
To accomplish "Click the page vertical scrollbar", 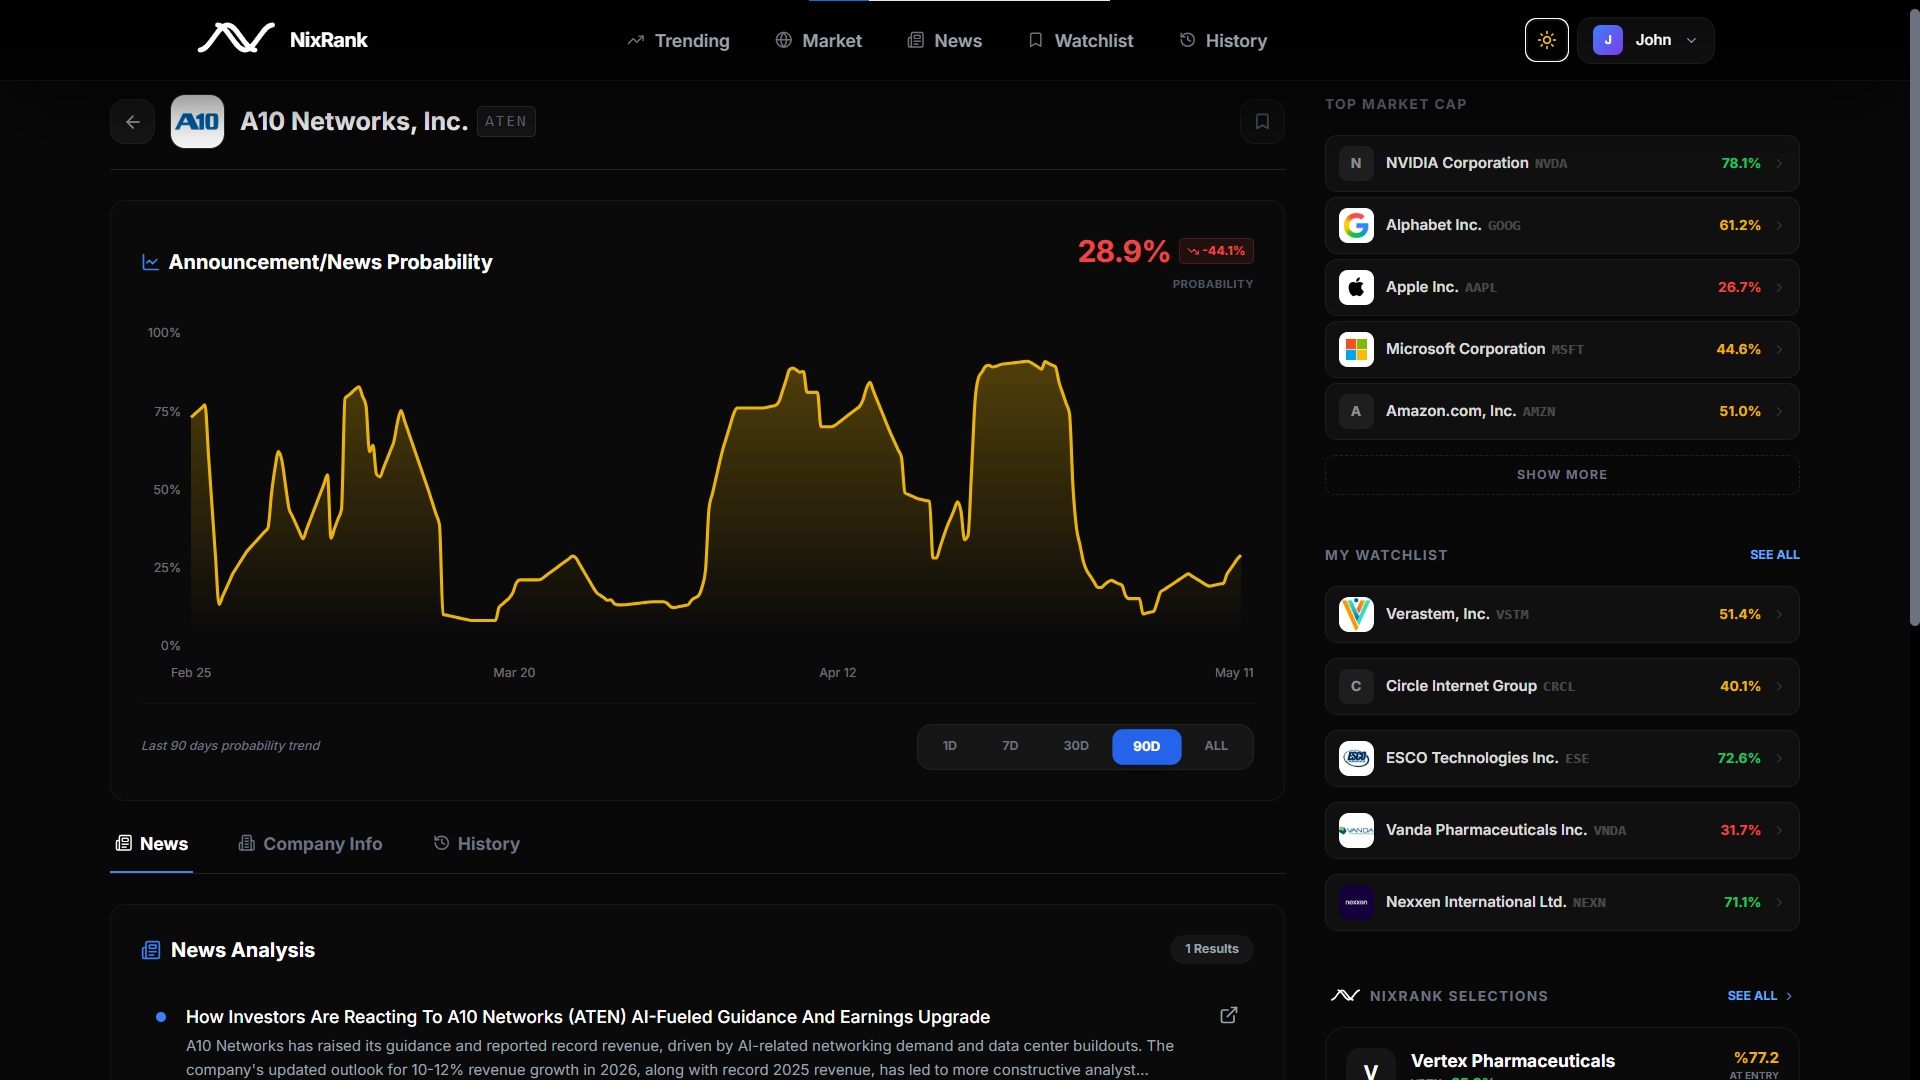I will (1914, 320).
